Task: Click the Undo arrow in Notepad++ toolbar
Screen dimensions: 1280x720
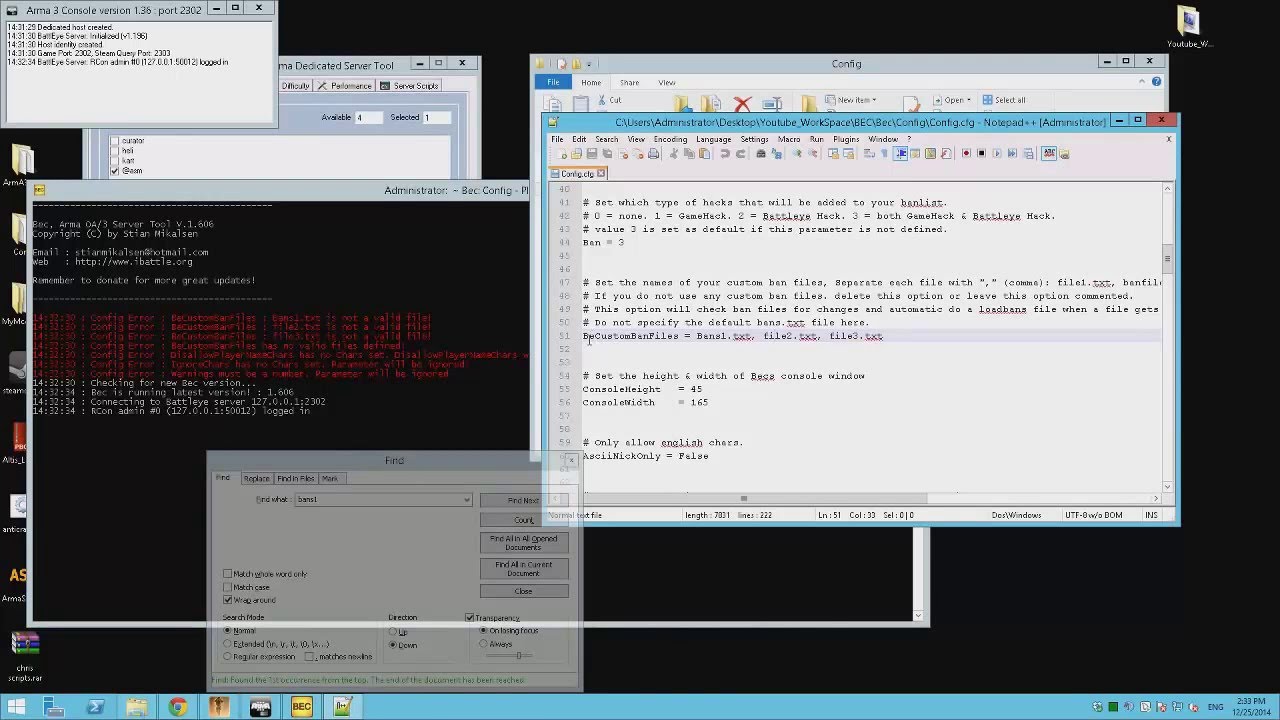Action: coord(726,154)
